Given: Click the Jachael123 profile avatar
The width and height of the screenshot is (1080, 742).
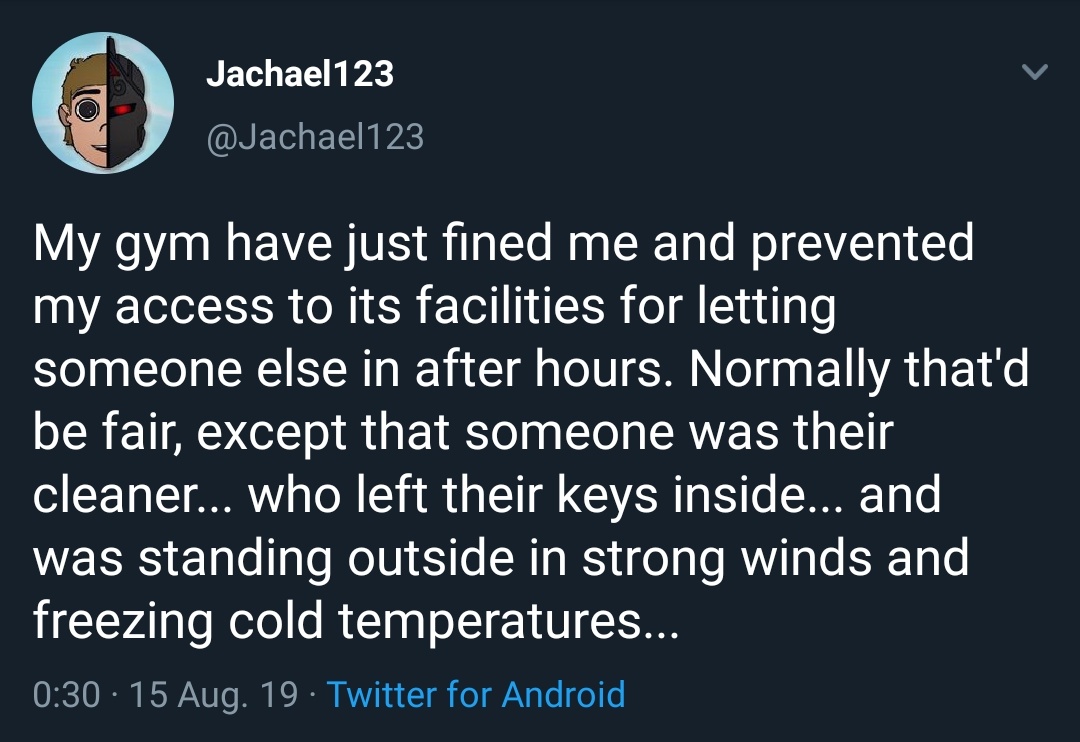Looking at the screenshot, I should pyautogui.click(x=103, y=103).
